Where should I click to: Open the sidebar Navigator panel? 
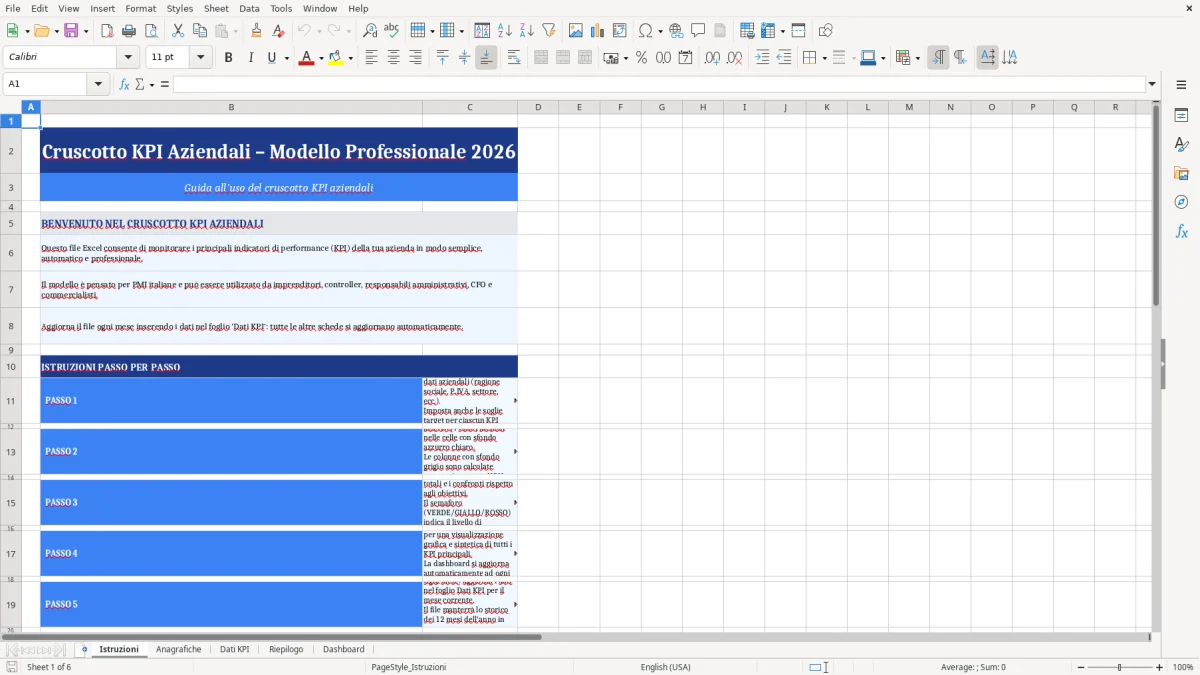pyautogui.click(x=1181, y=202)
